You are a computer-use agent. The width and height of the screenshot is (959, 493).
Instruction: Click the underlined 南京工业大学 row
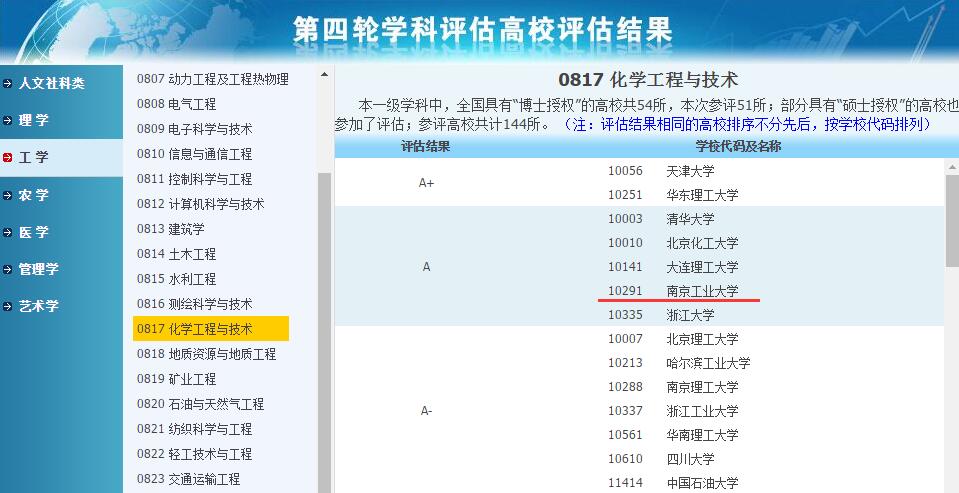click(x=702, y=291)
